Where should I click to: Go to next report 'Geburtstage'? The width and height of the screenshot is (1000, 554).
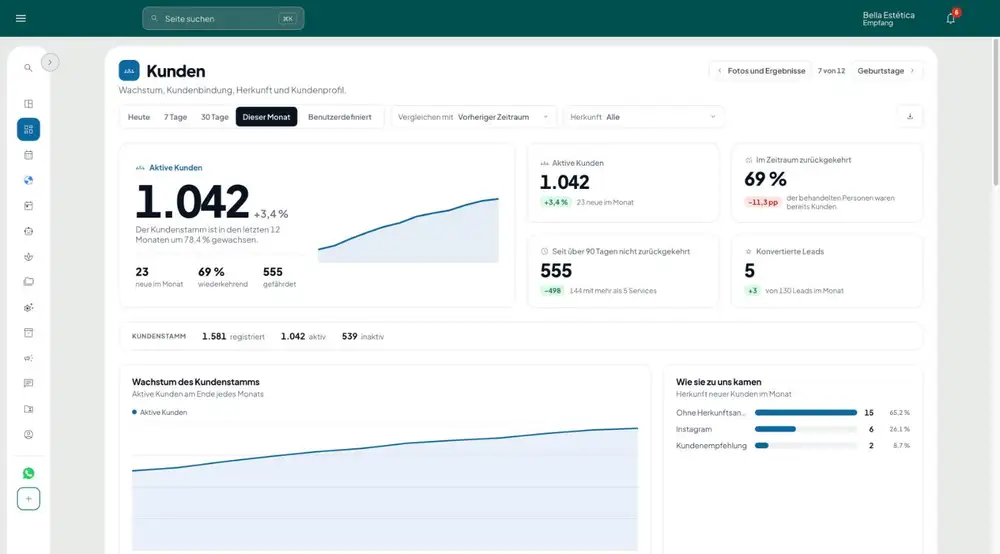click(x=886, y=71)
